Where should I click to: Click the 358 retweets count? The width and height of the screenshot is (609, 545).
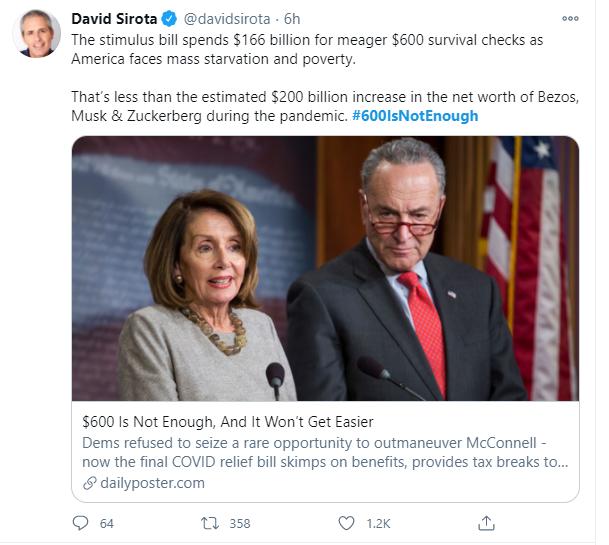(239, 523)
